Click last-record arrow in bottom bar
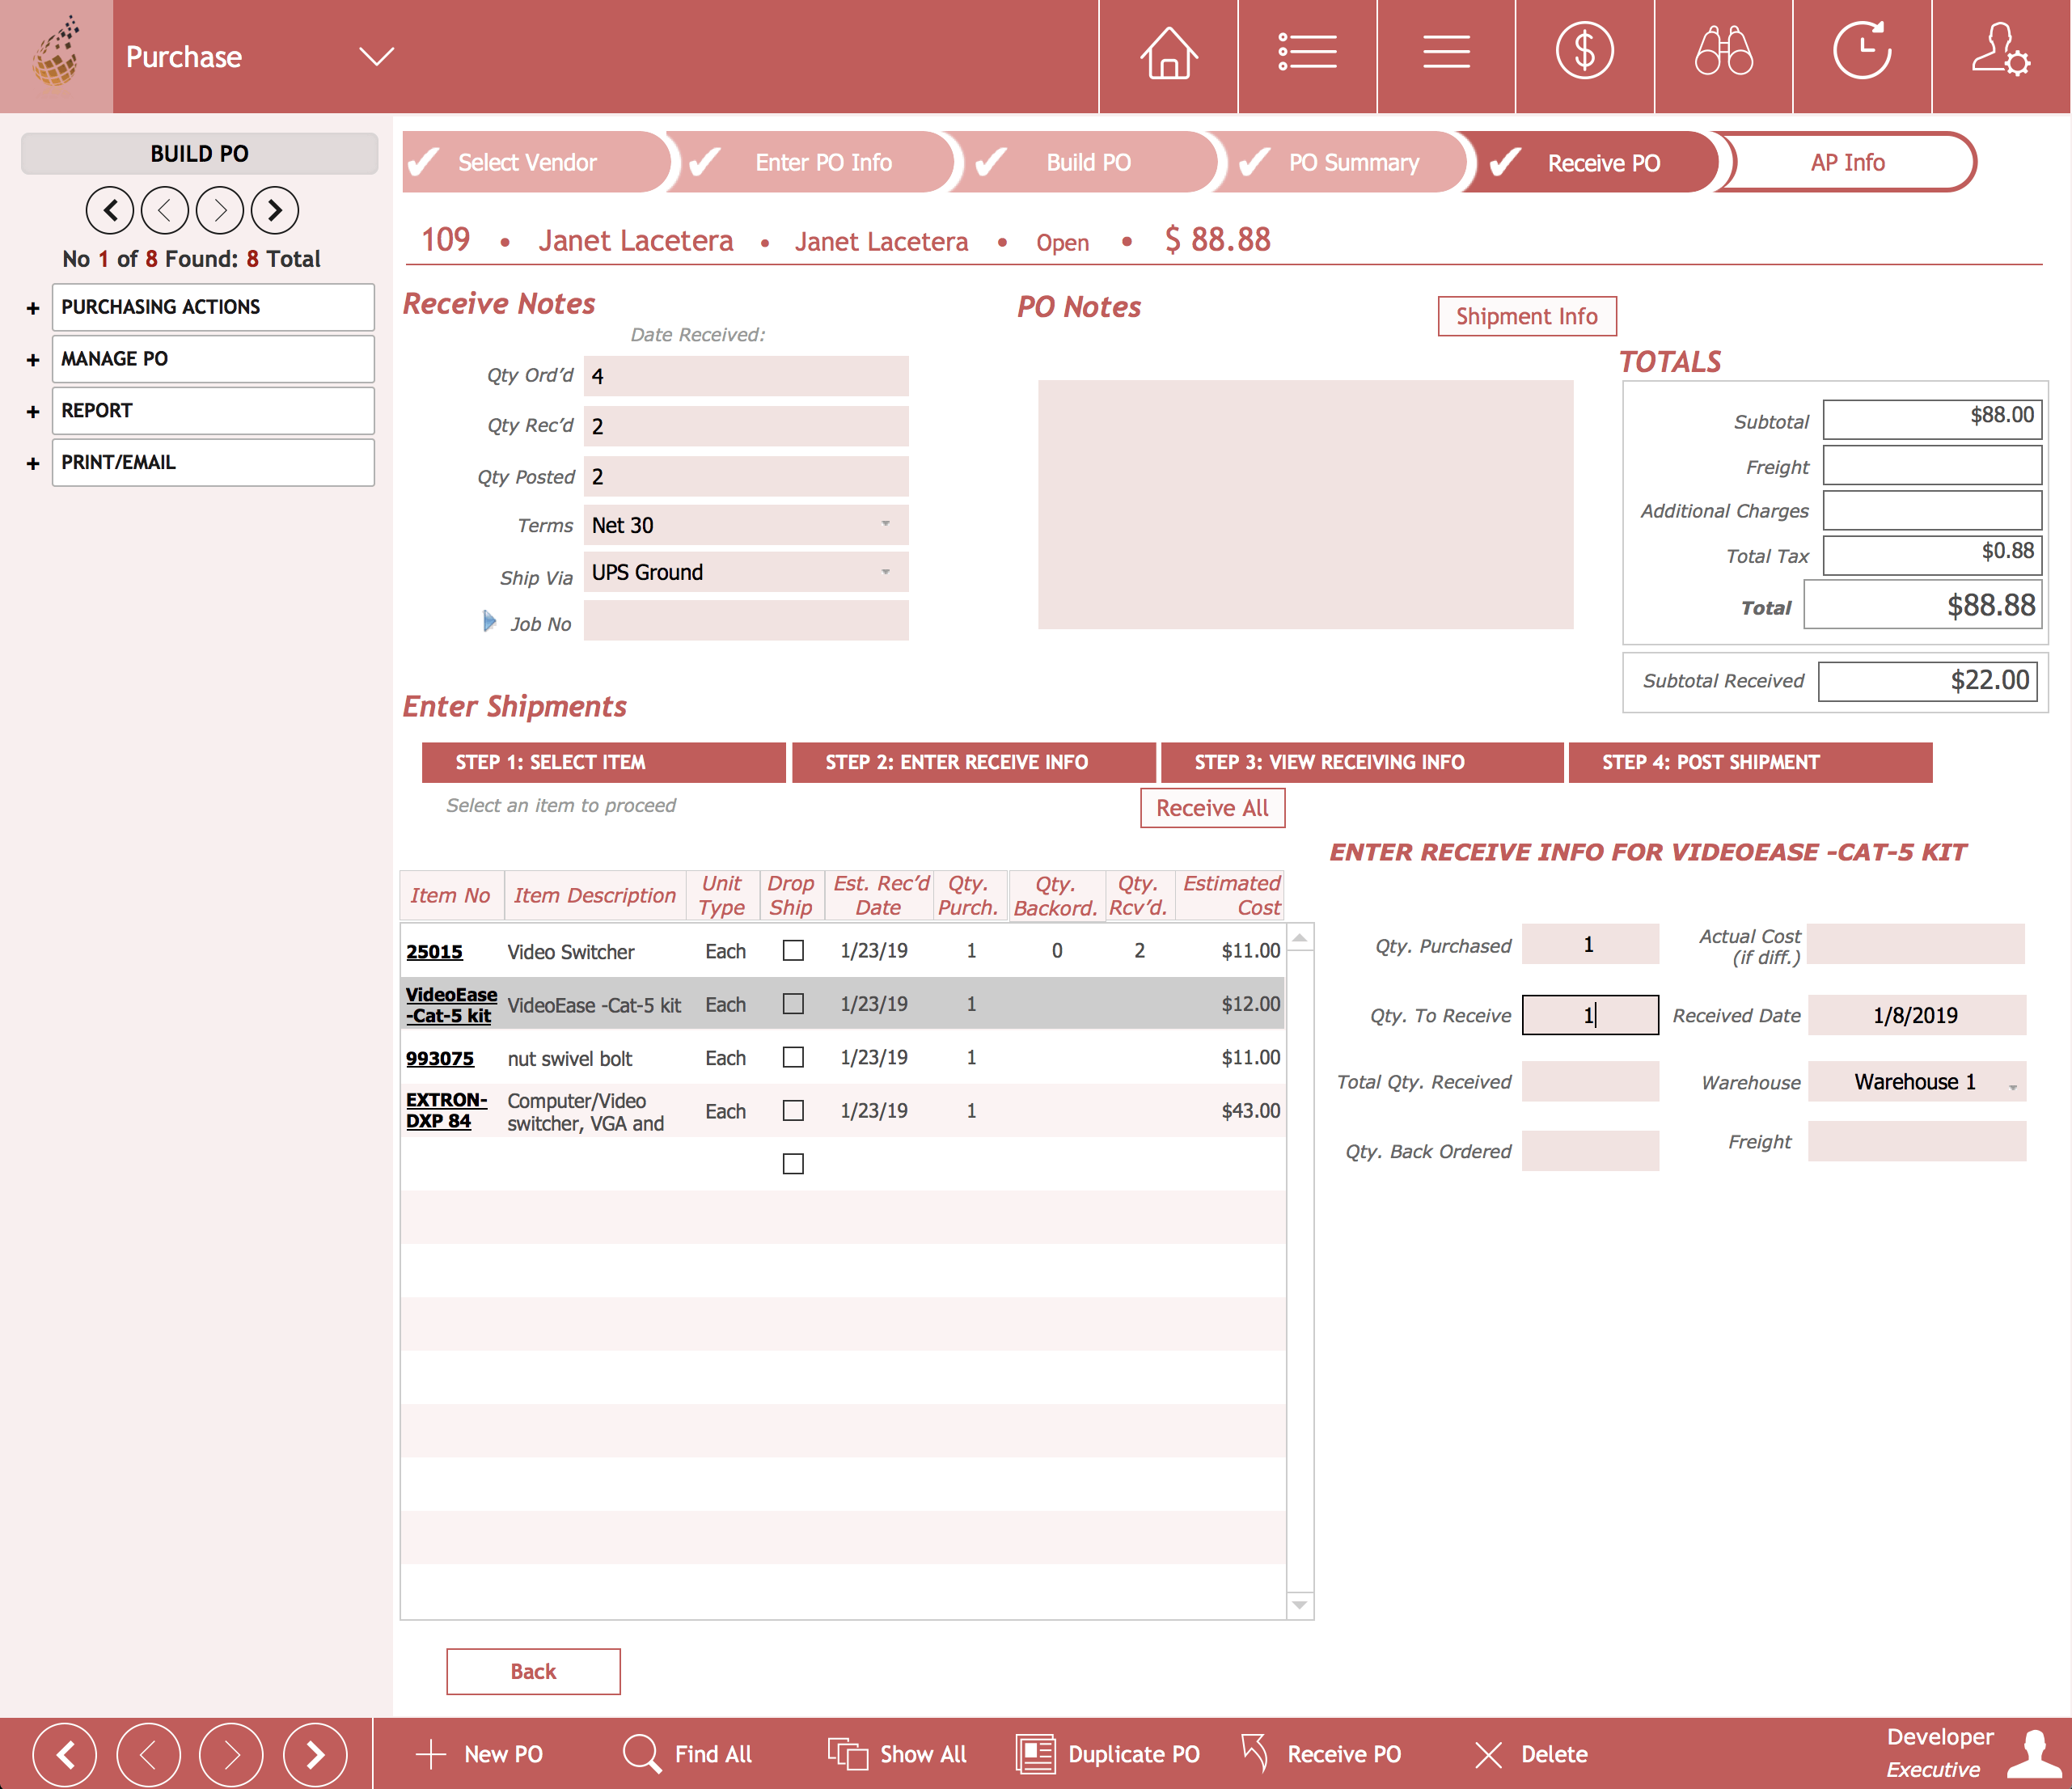The image size is (2072, 1789). [315, 1754]
